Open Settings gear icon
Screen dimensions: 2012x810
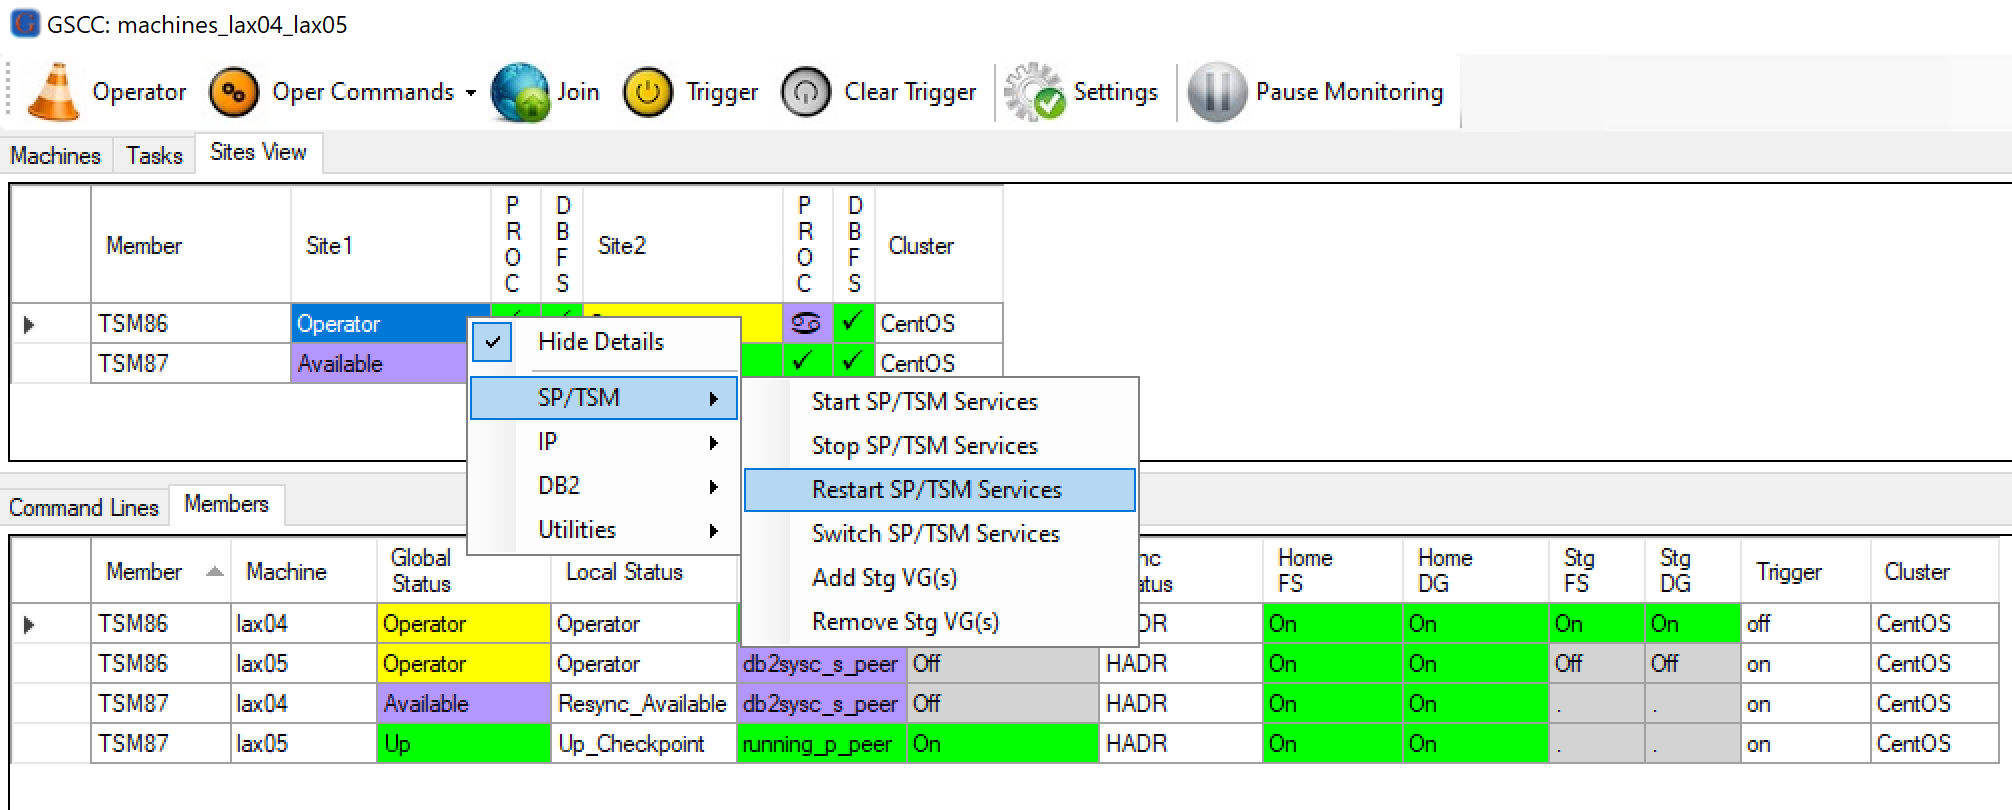pos(1034,93)
